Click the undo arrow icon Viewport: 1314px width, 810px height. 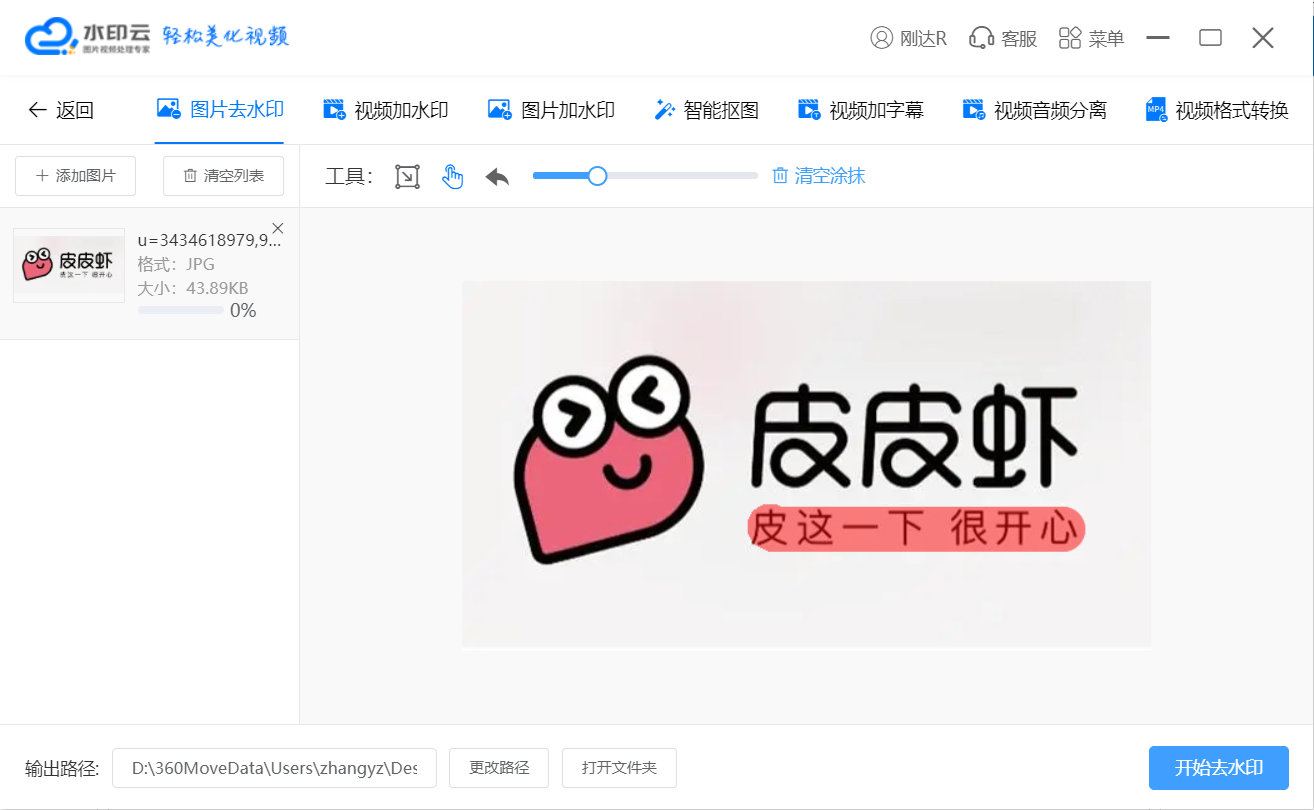point(497,177)
